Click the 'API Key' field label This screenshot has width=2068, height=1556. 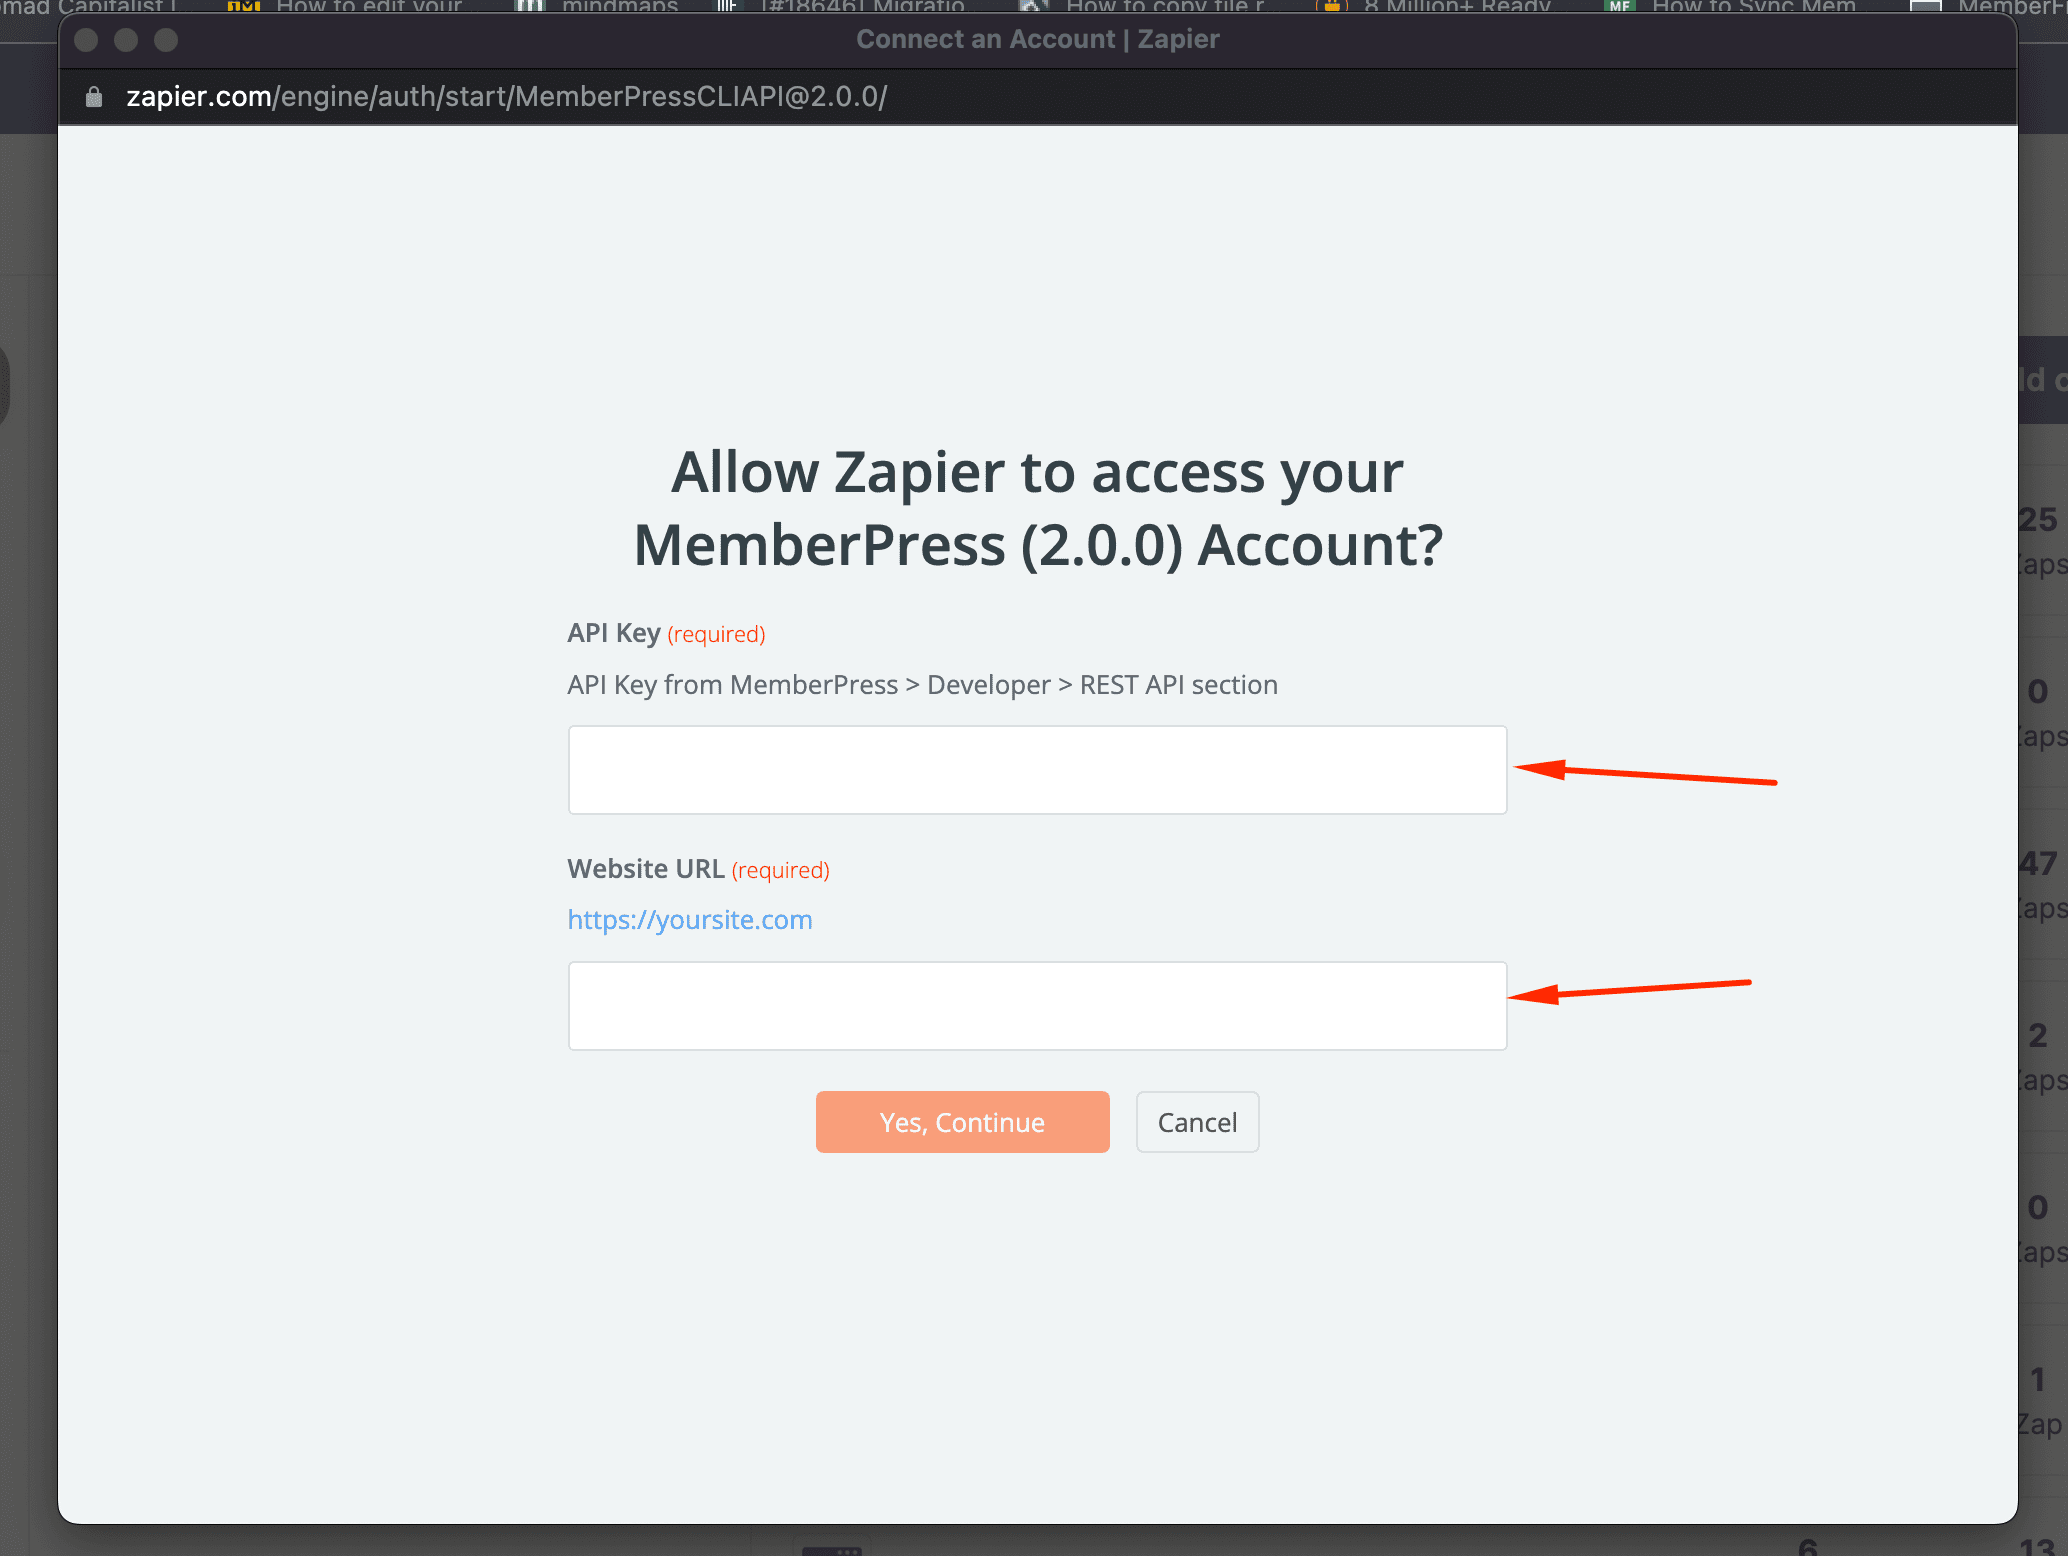point(614,633)
